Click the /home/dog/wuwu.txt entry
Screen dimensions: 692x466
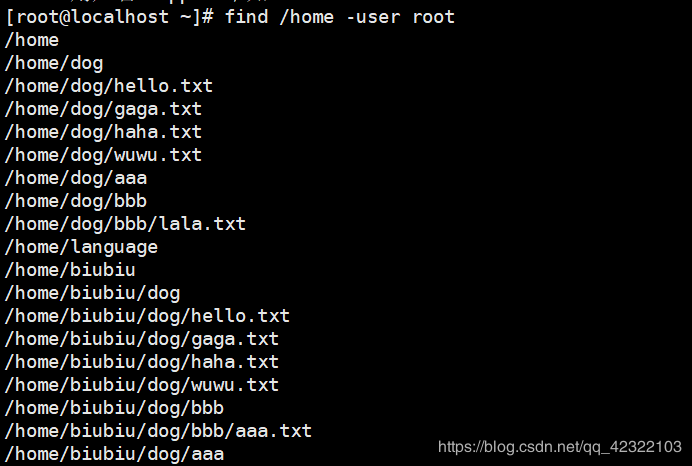pos(103,155)
